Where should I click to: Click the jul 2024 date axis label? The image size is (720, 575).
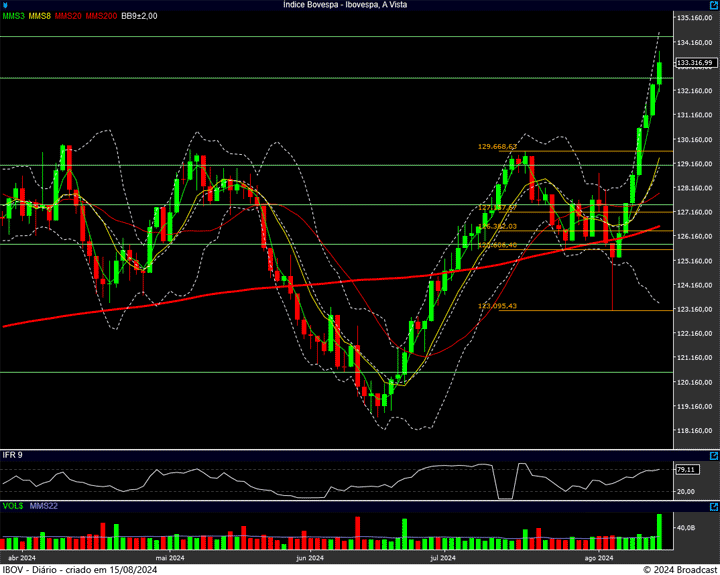coord(442,558)
